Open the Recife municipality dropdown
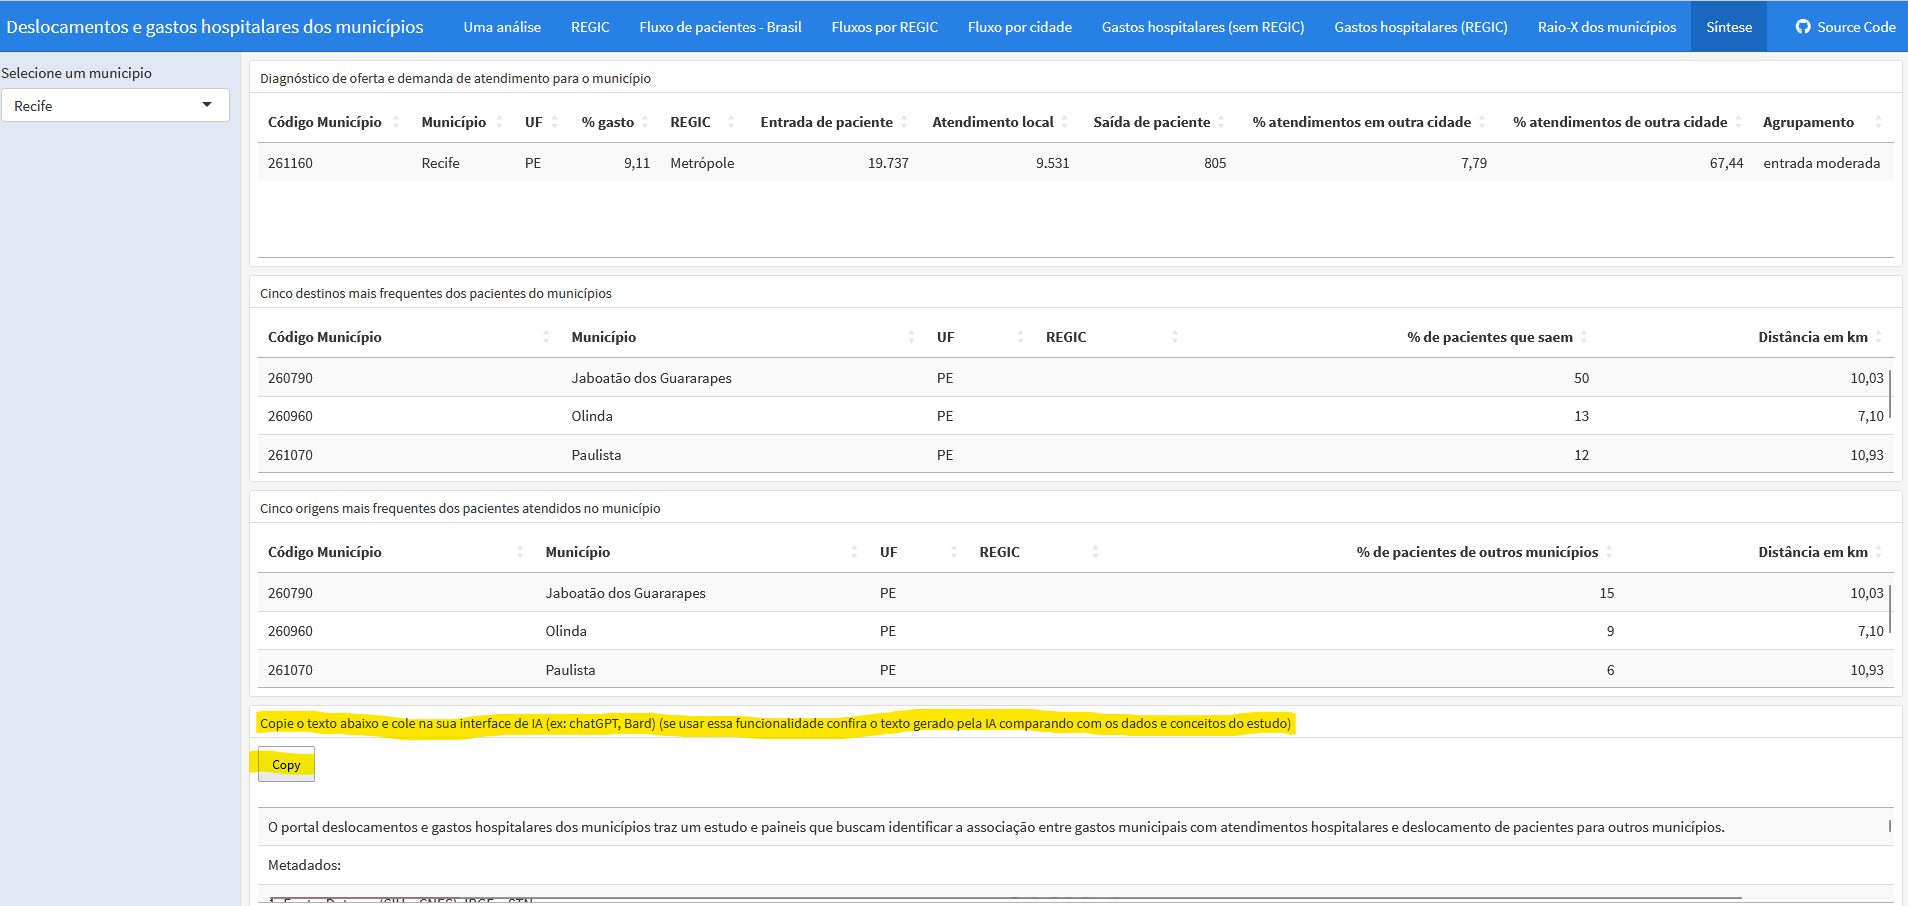 115,105
